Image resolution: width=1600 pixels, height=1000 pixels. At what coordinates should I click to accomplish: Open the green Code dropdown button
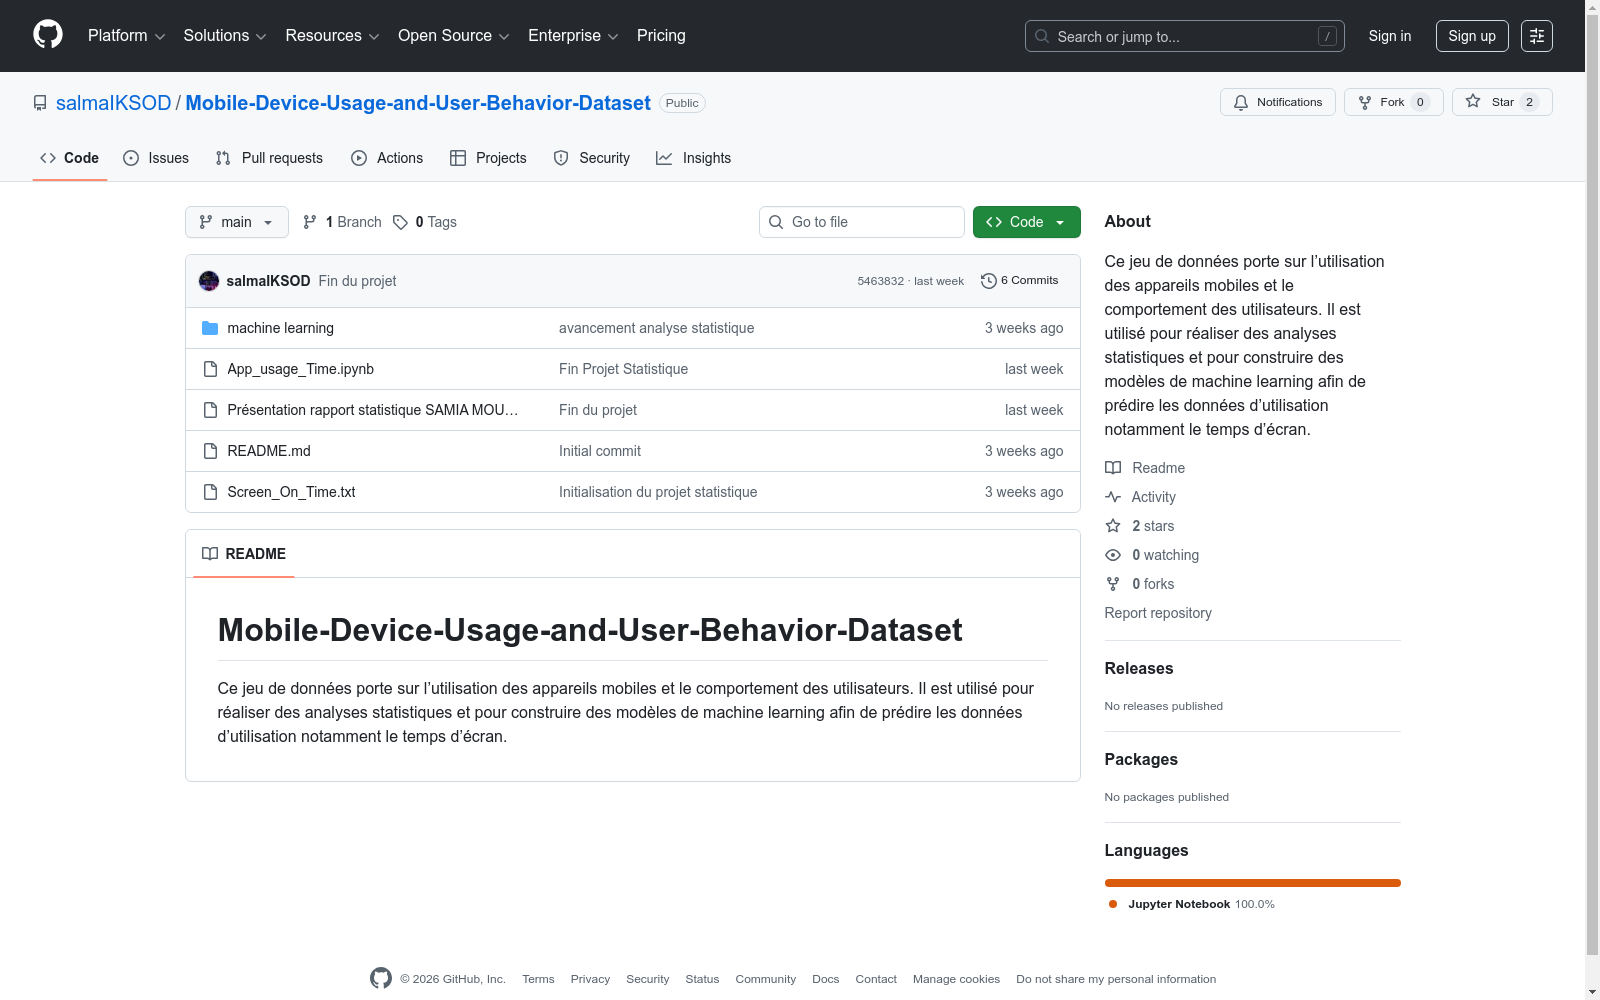(x=1027, y=222)
